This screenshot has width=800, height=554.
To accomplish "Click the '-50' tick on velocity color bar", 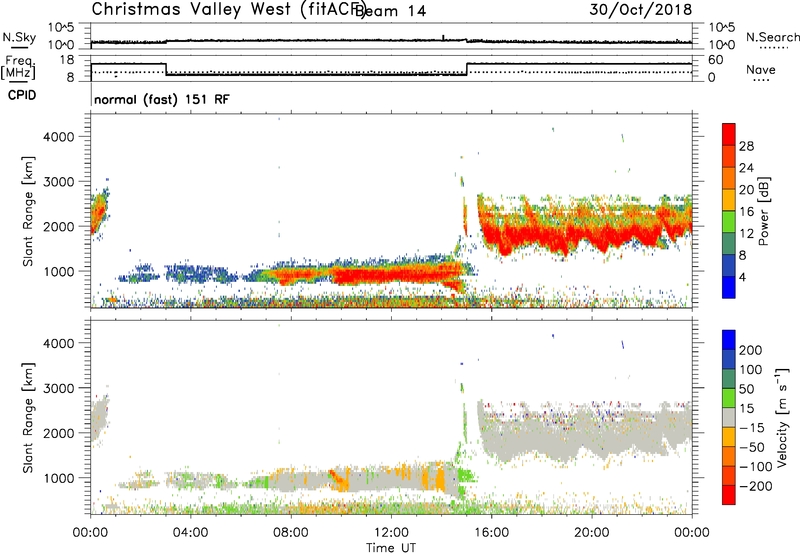I will (x=752, y=447).
